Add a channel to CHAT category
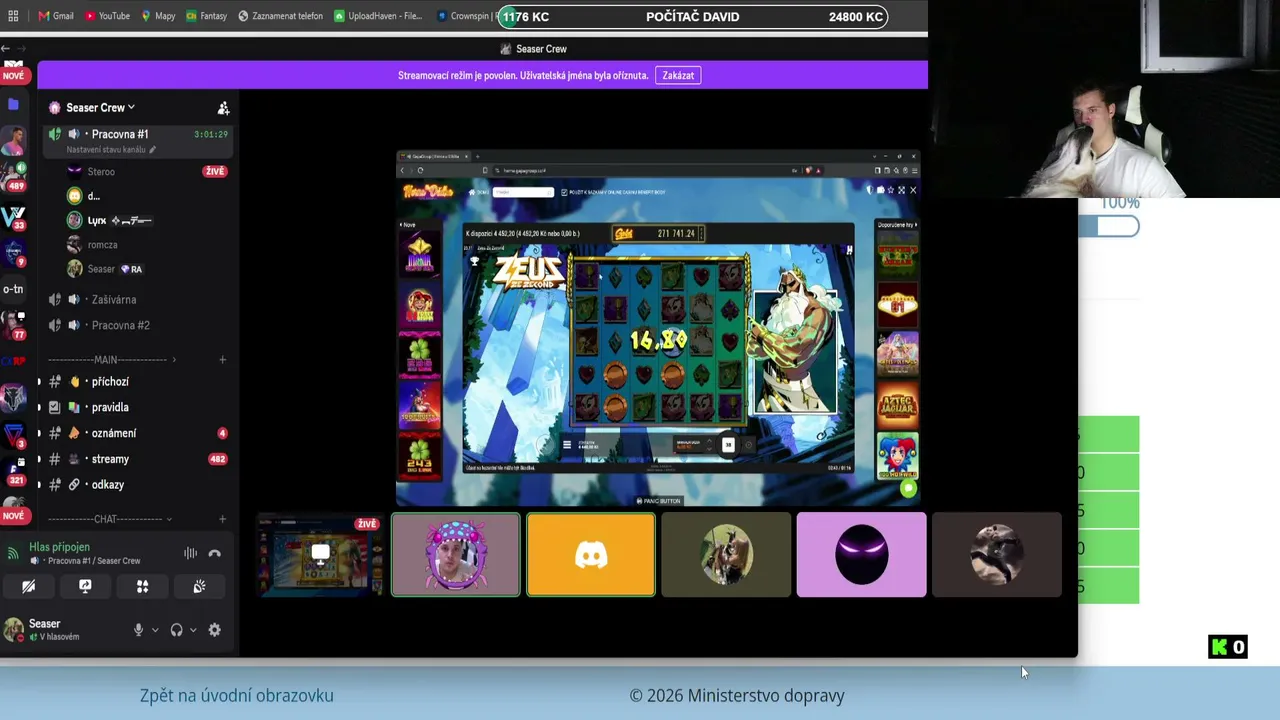This screenshot has height=720, width=1280. [x=222, y=519]
